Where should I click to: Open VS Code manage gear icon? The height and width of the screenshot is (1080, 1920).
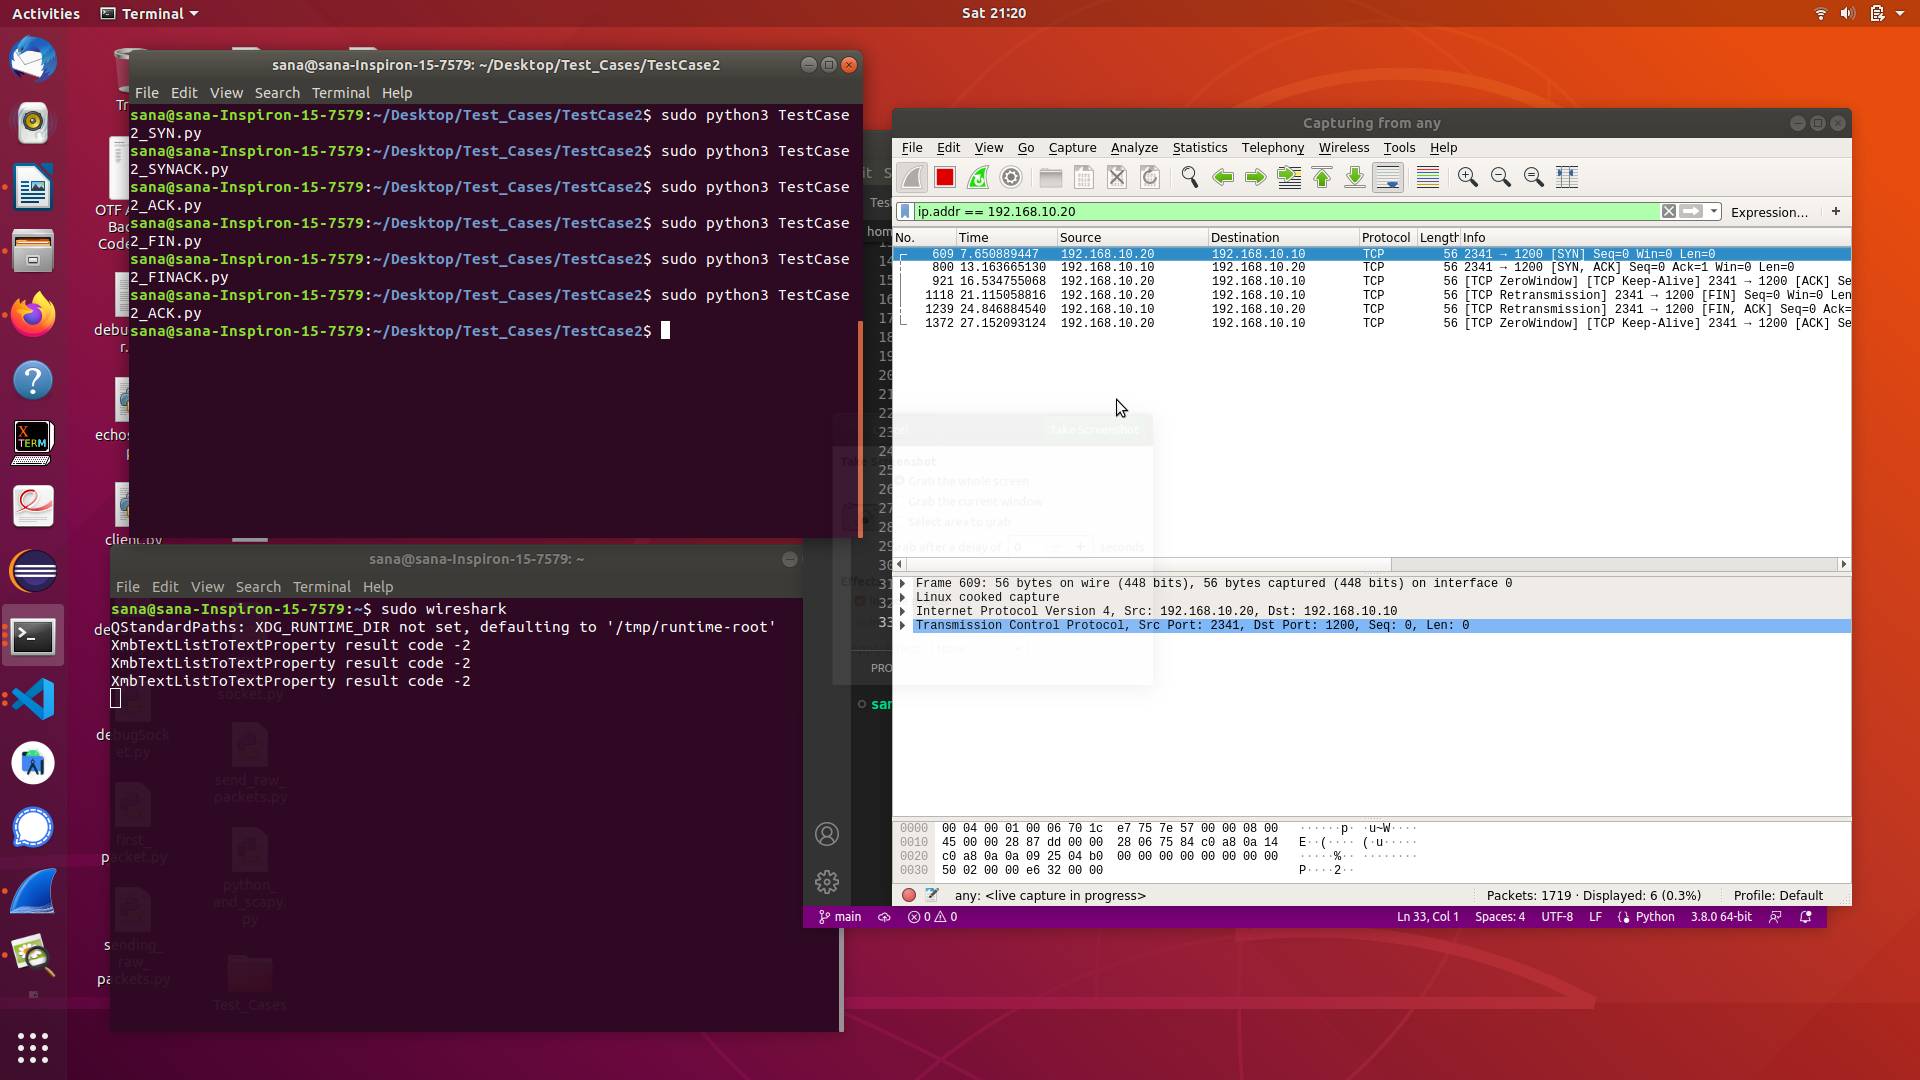click(827, 882)
